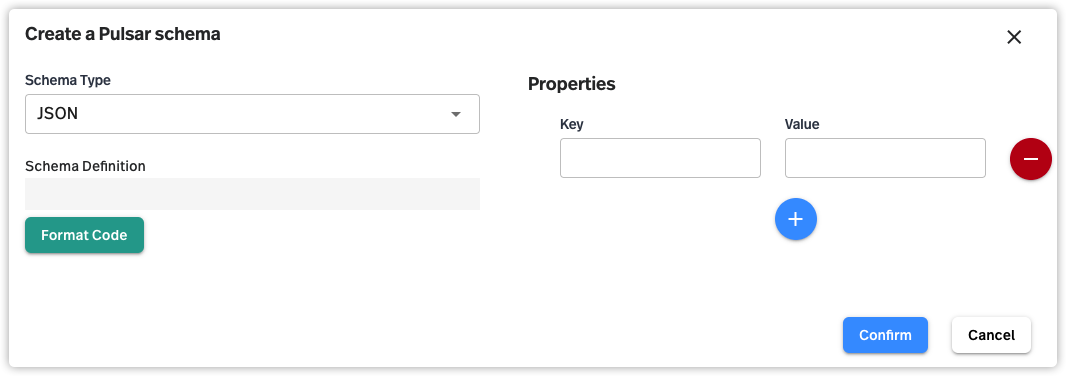Click the Value column label

[x=802, y=124]
